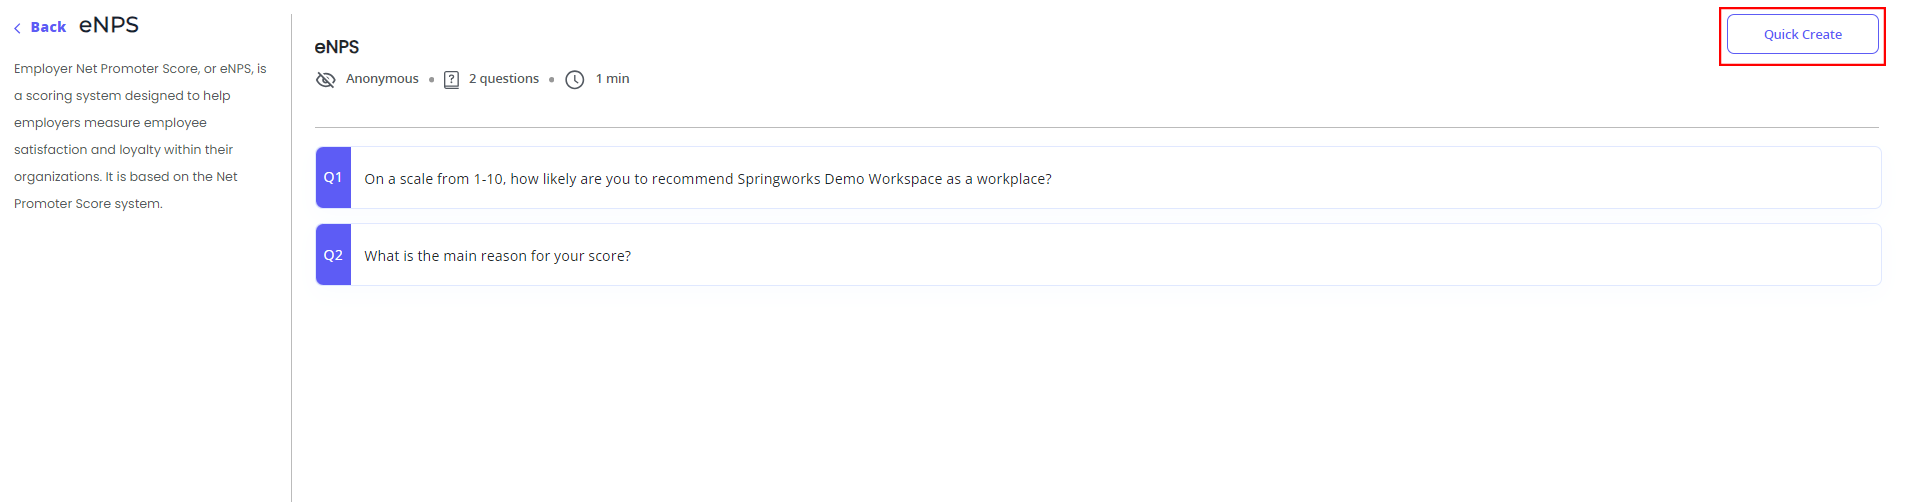Click the Q2 question text
This screenshot has height=502, width=1915.
pyautogui.click(x=498, y=256)
